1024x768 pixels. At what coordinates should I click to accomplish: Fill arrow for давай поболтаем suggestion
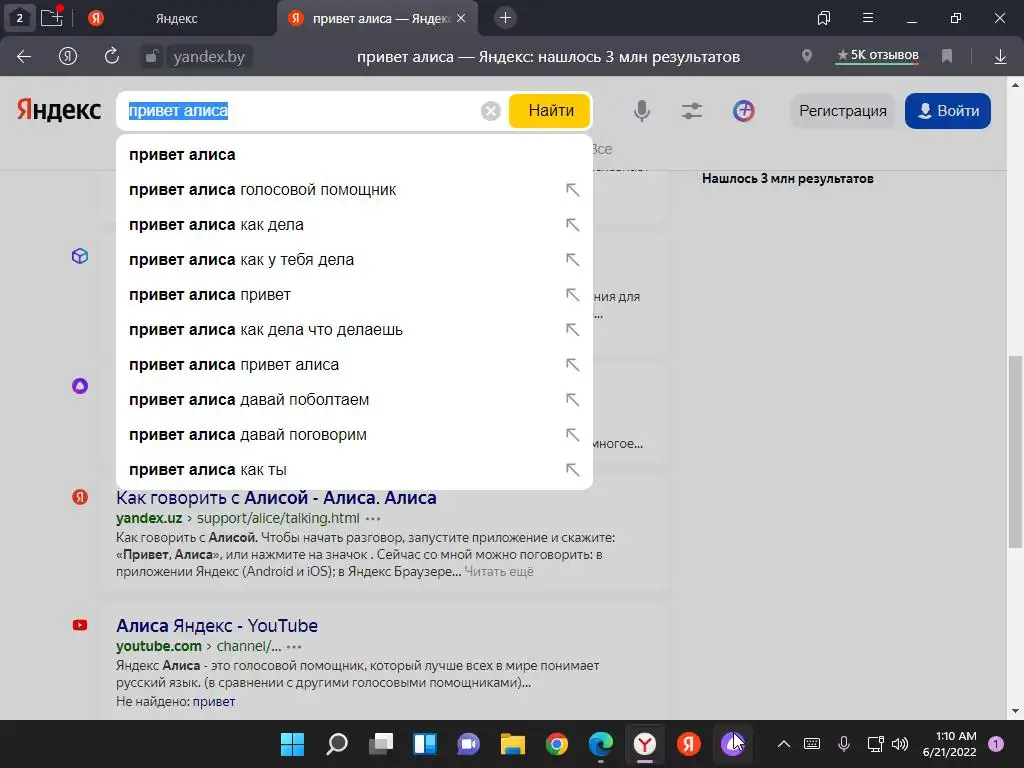572,400
